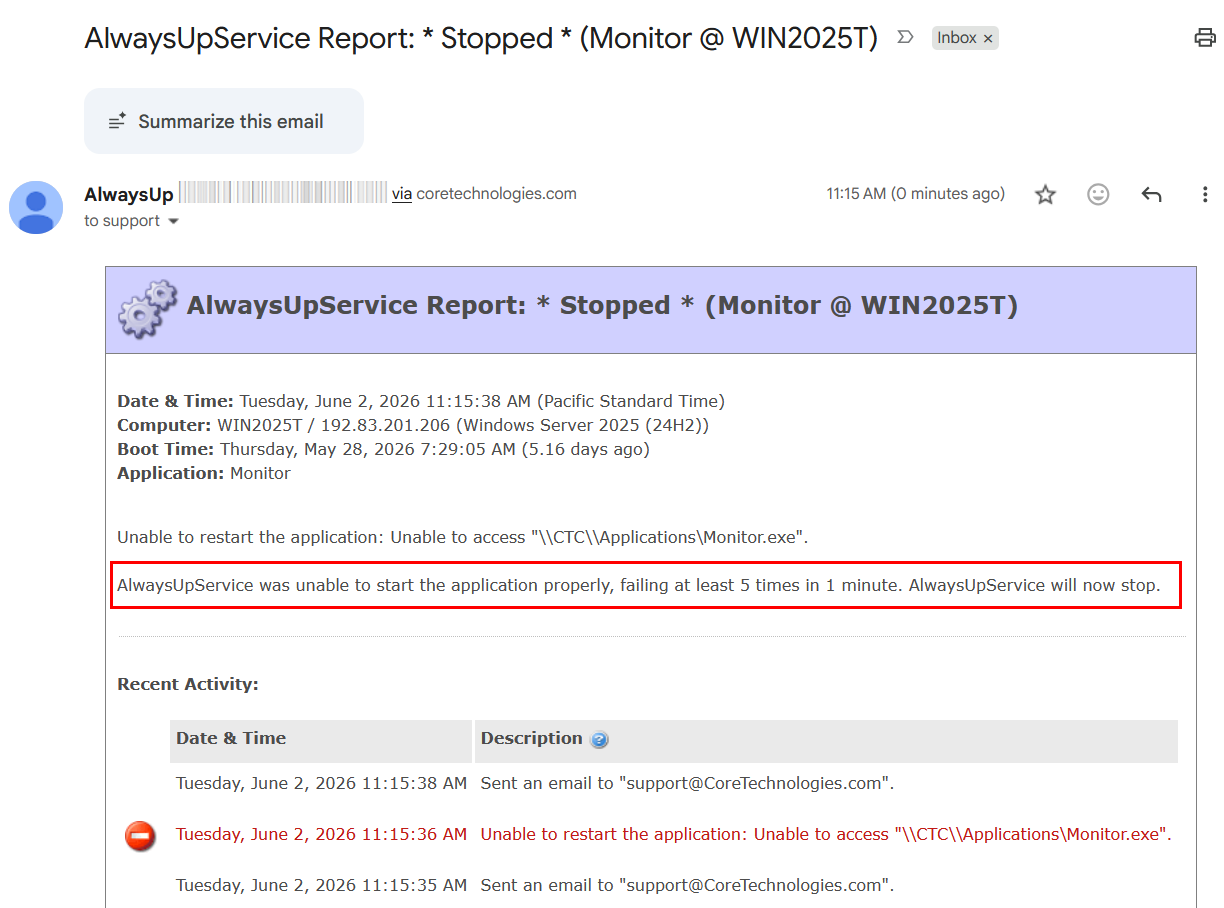The height and width of the screenshot is (908, 1224).
Task: Click the black 'Unable to access' paragraph
Action: pyautogui.click(x=462, y=537)
